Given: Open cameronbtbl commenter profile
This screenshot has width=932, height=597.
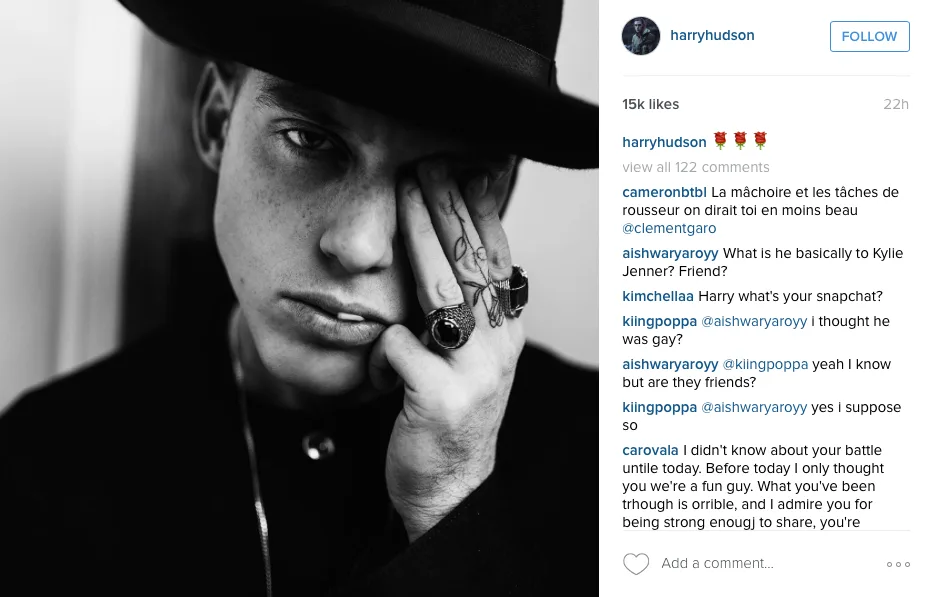Looking at the screenshot, I should pos(664,192).
